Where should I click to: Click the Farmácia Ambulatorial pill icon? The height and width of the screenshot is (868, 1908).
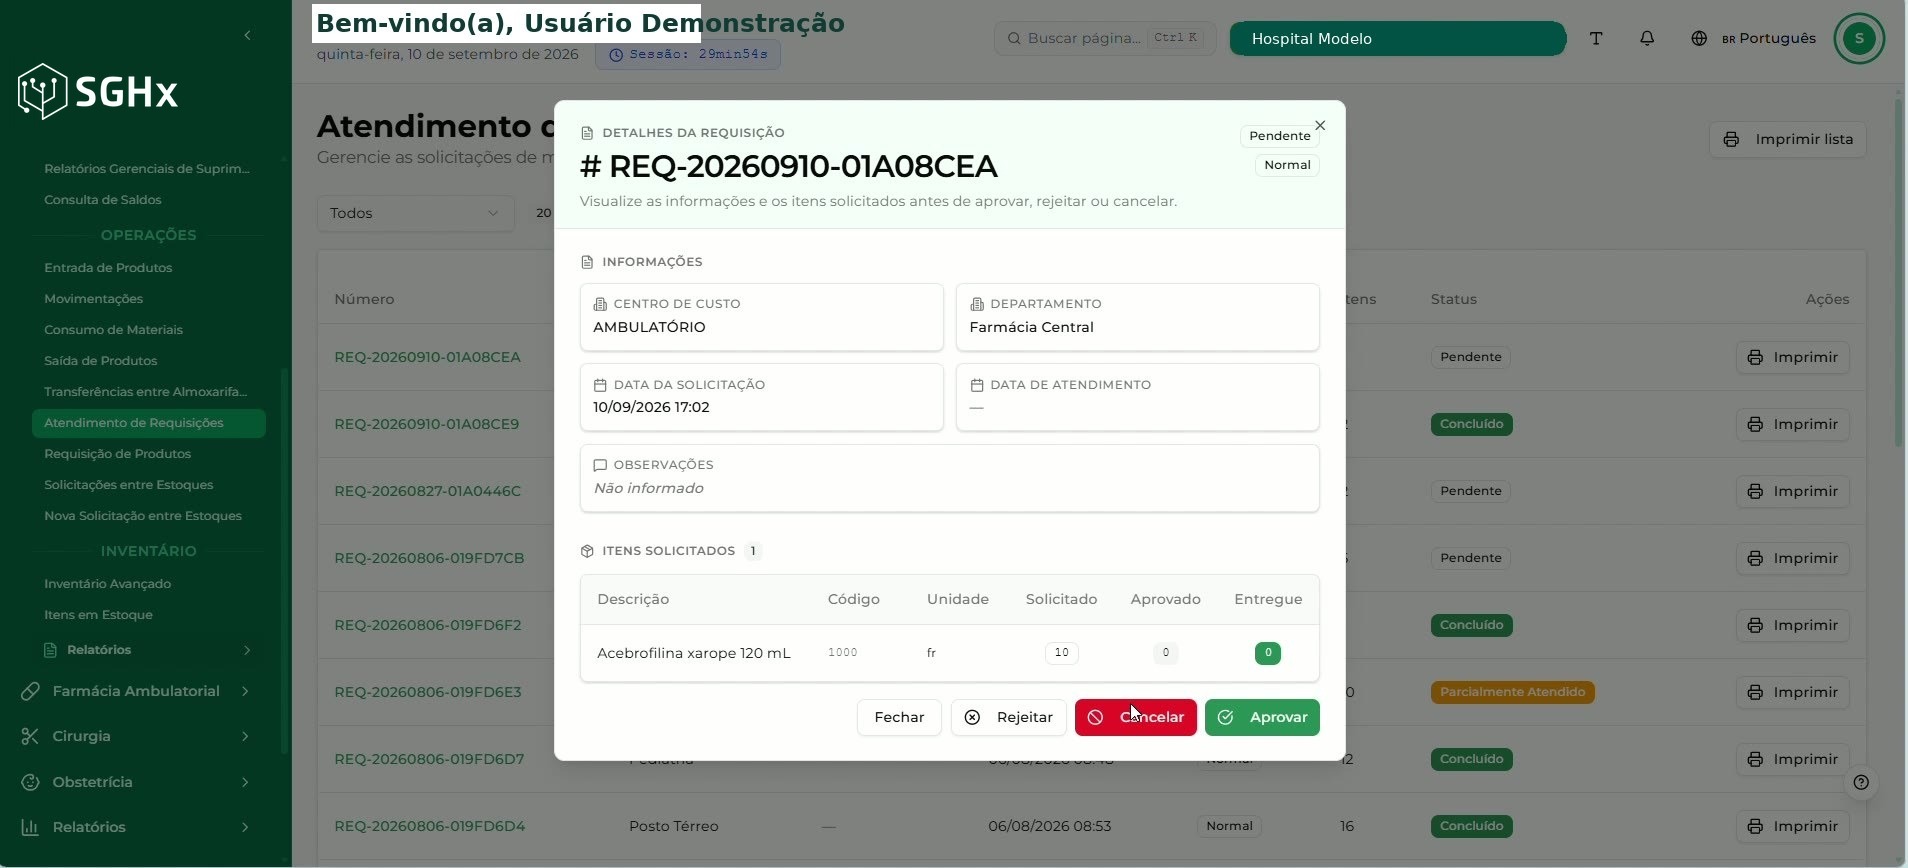(x=30, y=691)
